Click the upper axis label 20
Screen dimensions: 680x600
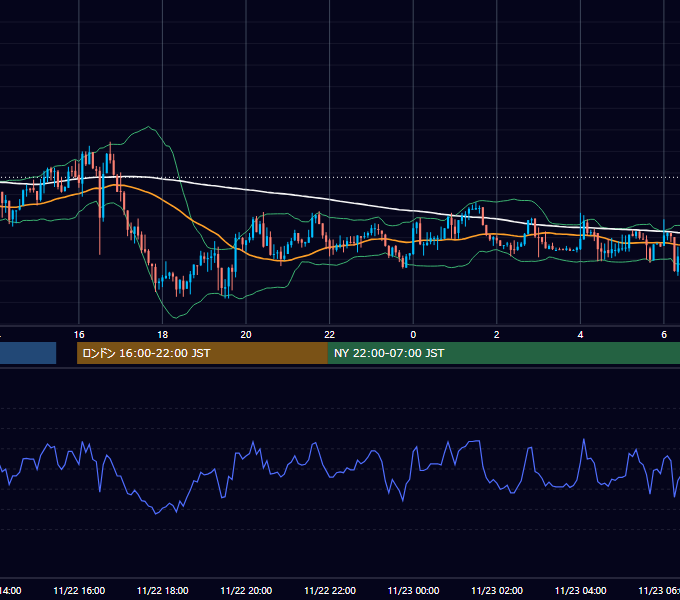246,335
